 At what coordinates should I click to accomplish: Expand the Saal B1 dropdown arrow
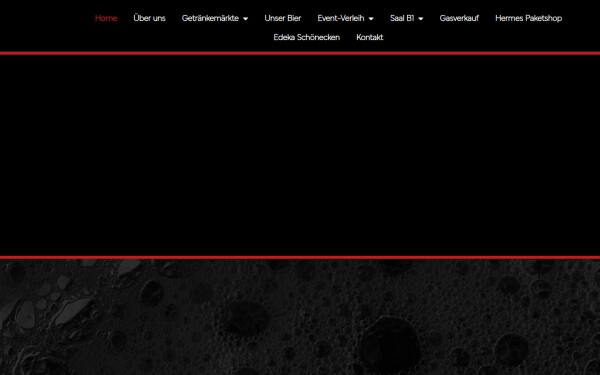coord(421,19)
